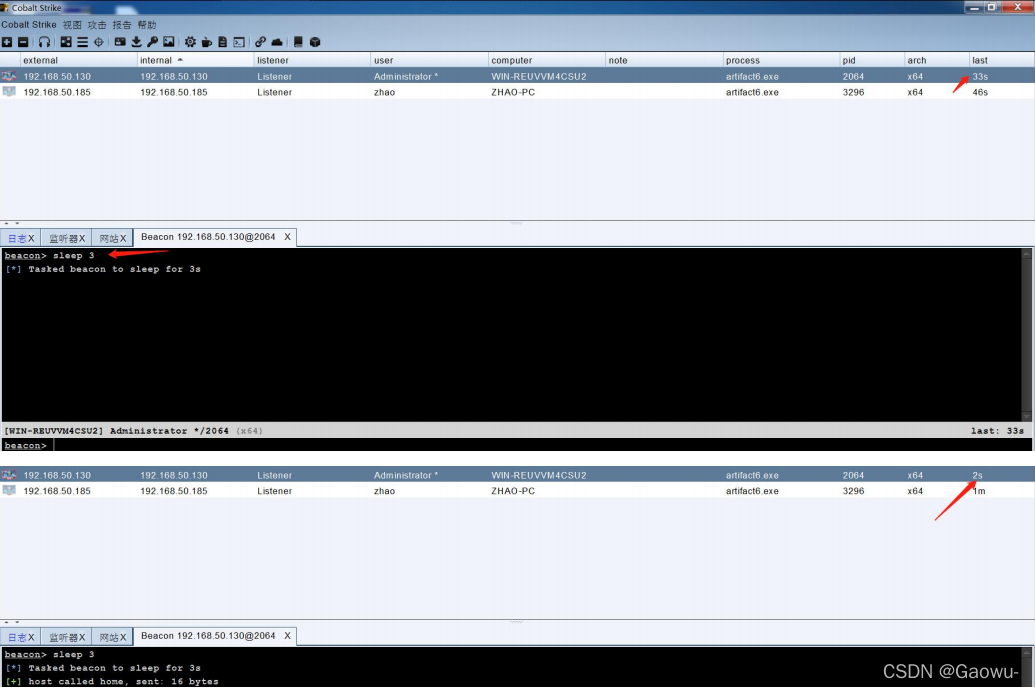Click 'Tasked beacon to sleep for 3s' upper console line
Image resolution: width=1035 pixels, height=689 pixels.
point(114,269)
